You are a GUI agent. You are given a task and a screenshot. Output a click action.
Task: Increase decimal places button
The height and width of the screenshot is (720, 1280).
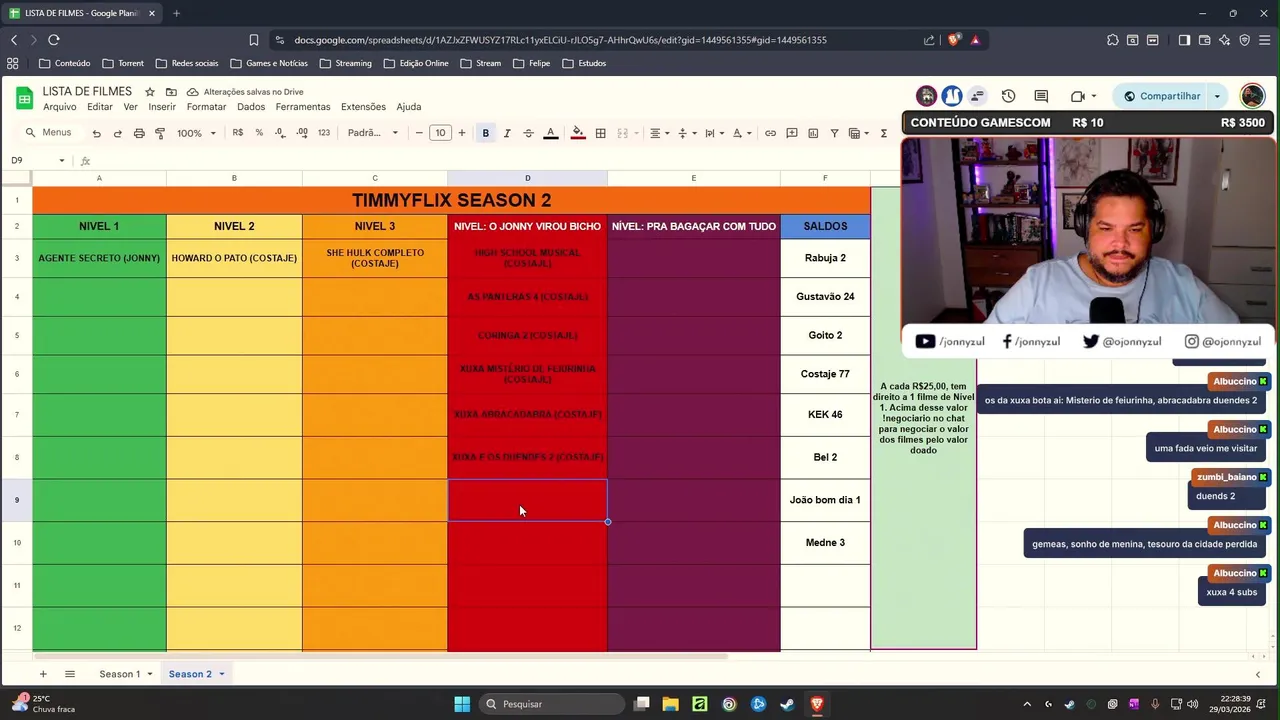pyautogui.click(x=302, y=133)
